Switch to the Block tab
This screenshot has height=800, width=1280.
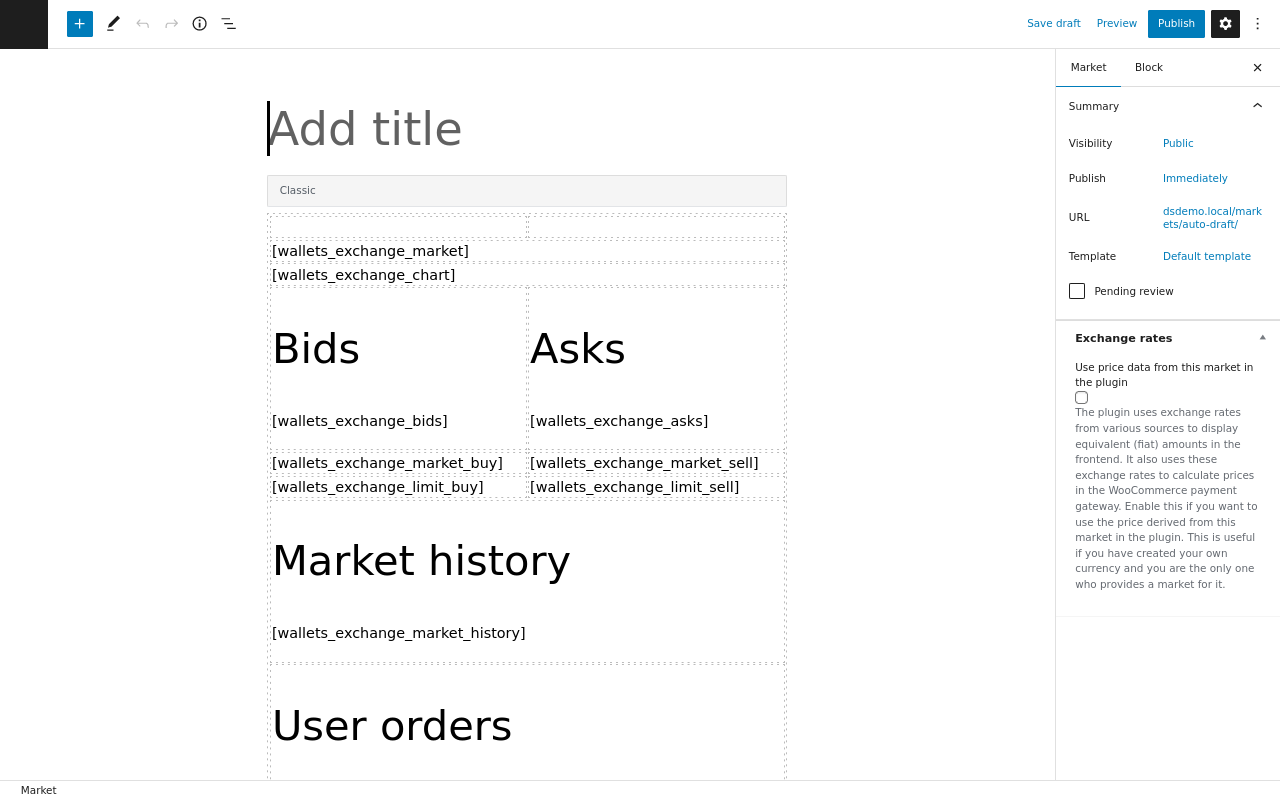(x=1149, y=68)
